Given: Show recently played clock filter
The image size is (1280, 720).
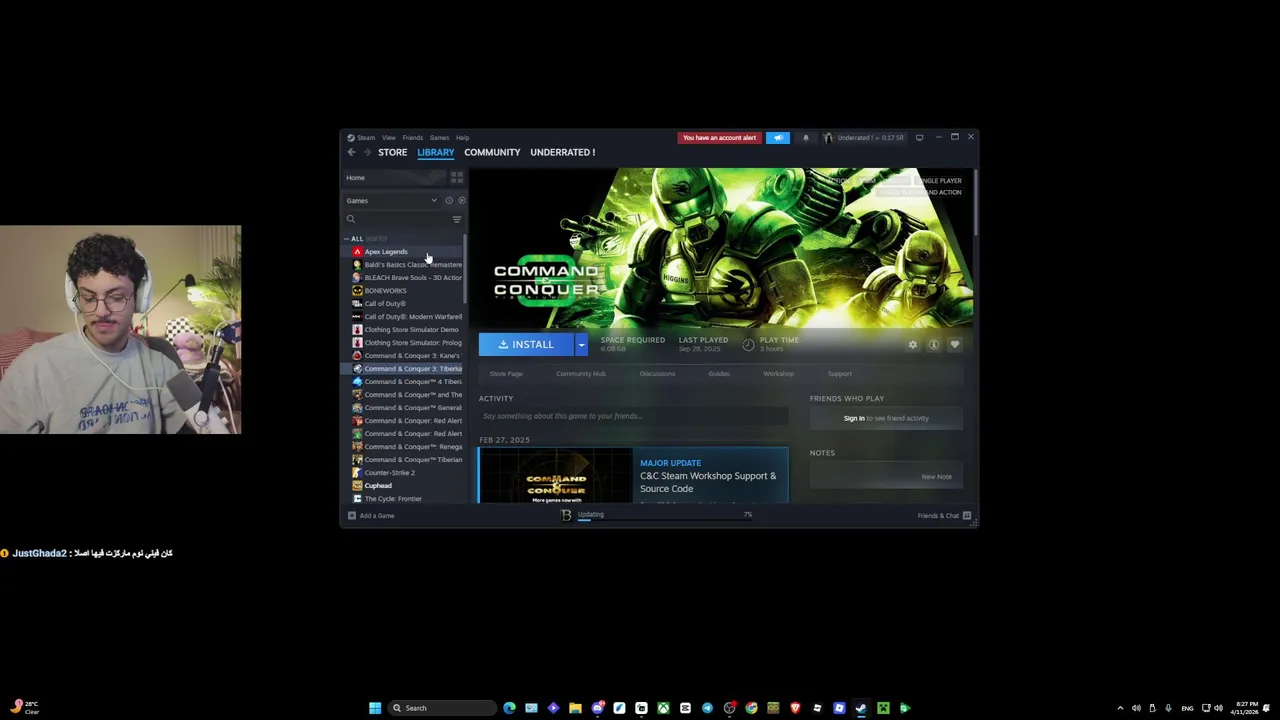Looking at the screenshot, I should pyautogui.click(x=449, y=200).
